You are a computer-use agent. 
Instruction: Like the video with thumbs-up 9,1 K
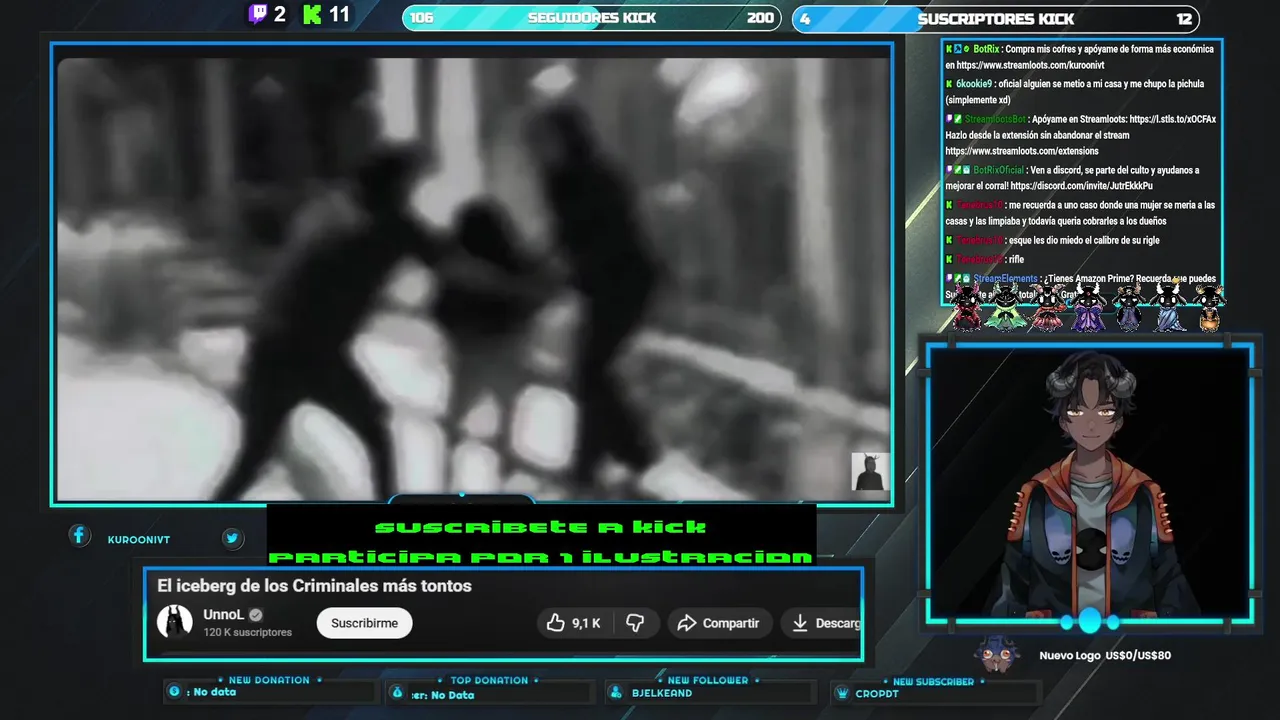pyautogui.click(x=573, y=623)
